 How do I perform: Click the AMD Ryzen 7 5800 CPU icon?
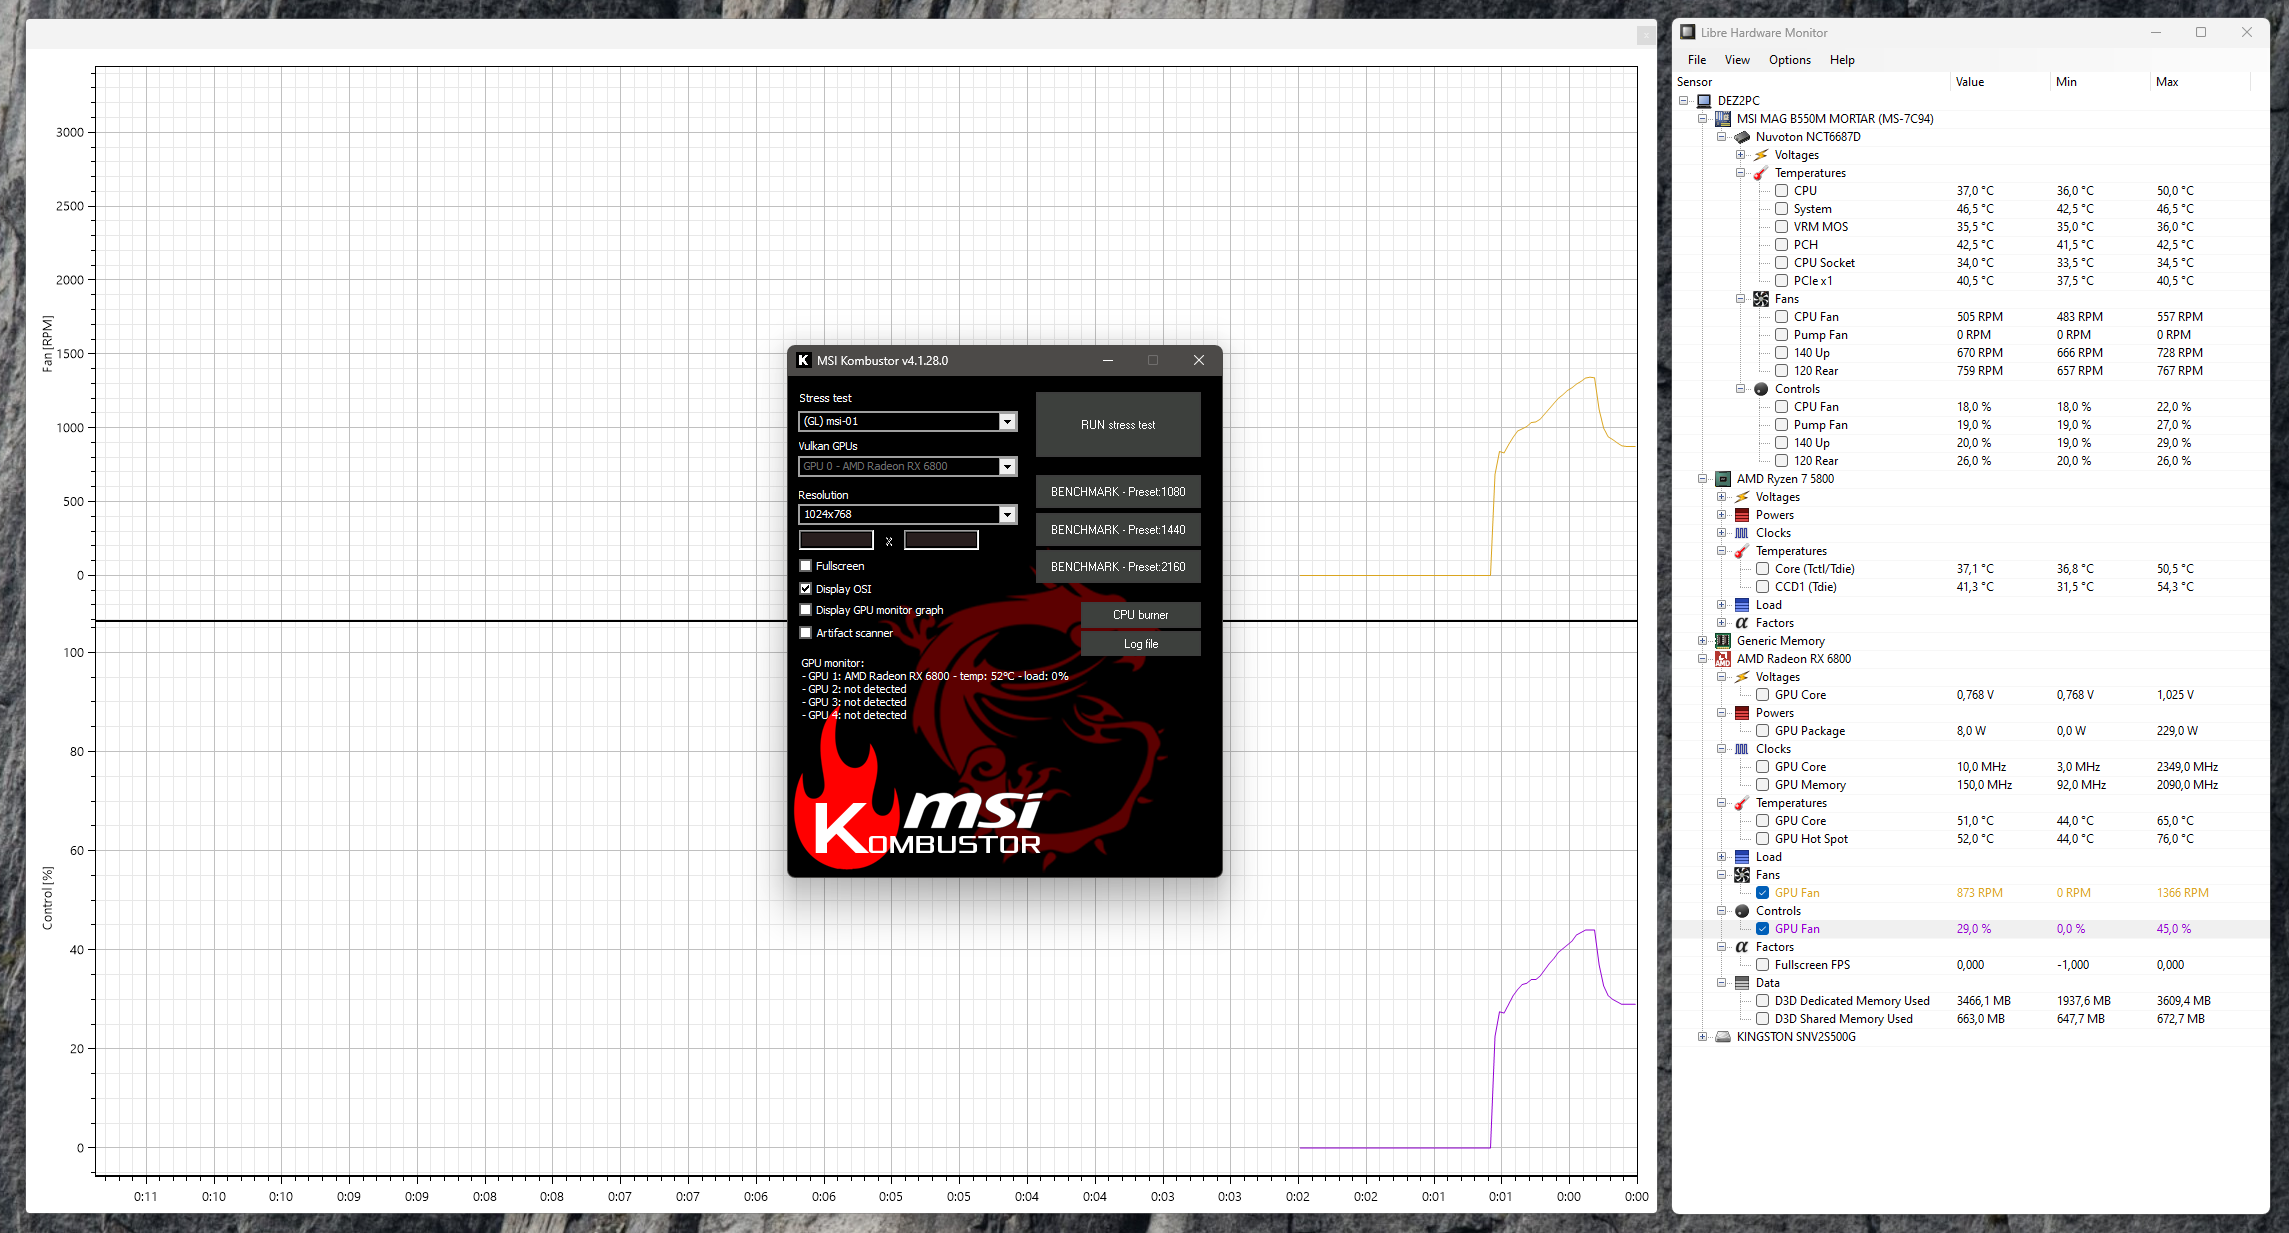click(x=1723, y=479)
